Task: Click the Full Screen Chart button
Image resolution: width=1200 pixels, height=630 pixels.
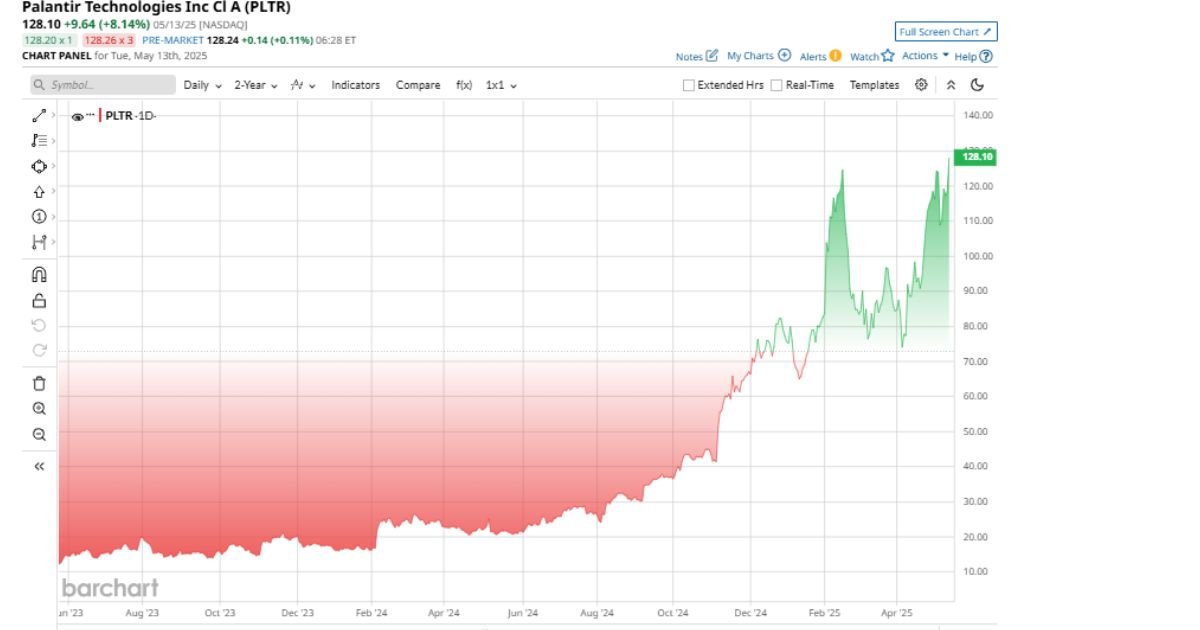Action: tap(945, 32)
